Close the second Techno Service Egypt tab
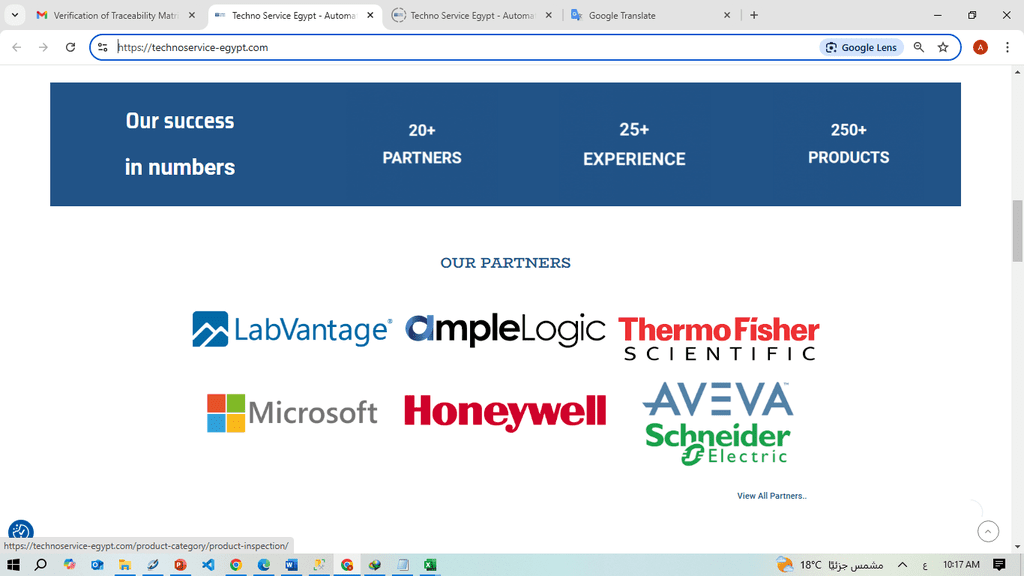The width and height of the screenshot is (1024, 576). (x=549, y=15)
